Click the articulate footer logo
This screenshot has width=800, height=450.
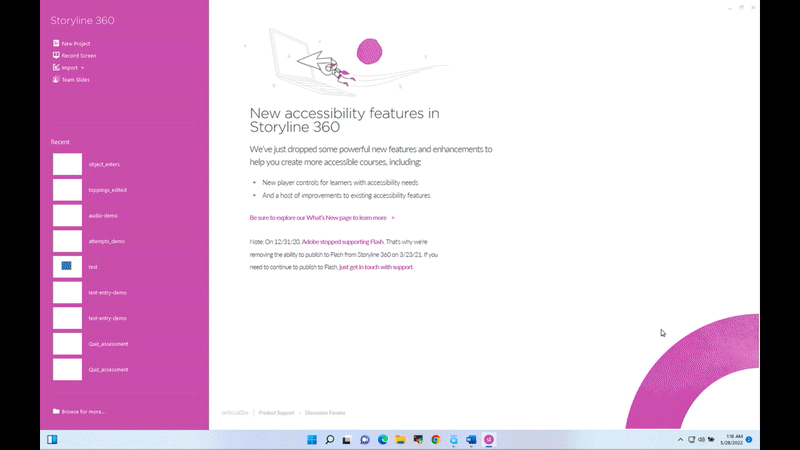235,413
